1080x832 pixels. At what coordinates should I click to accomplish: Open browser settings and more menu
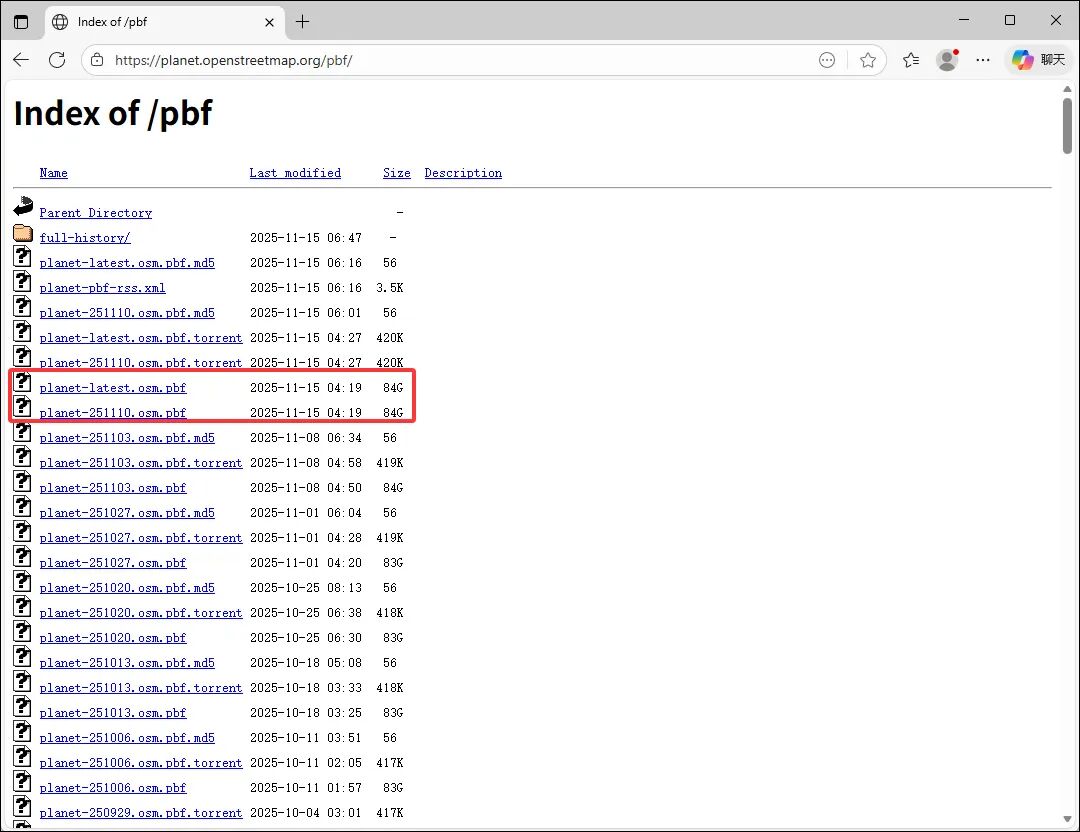pyautogui.click(x=983, y=60)
